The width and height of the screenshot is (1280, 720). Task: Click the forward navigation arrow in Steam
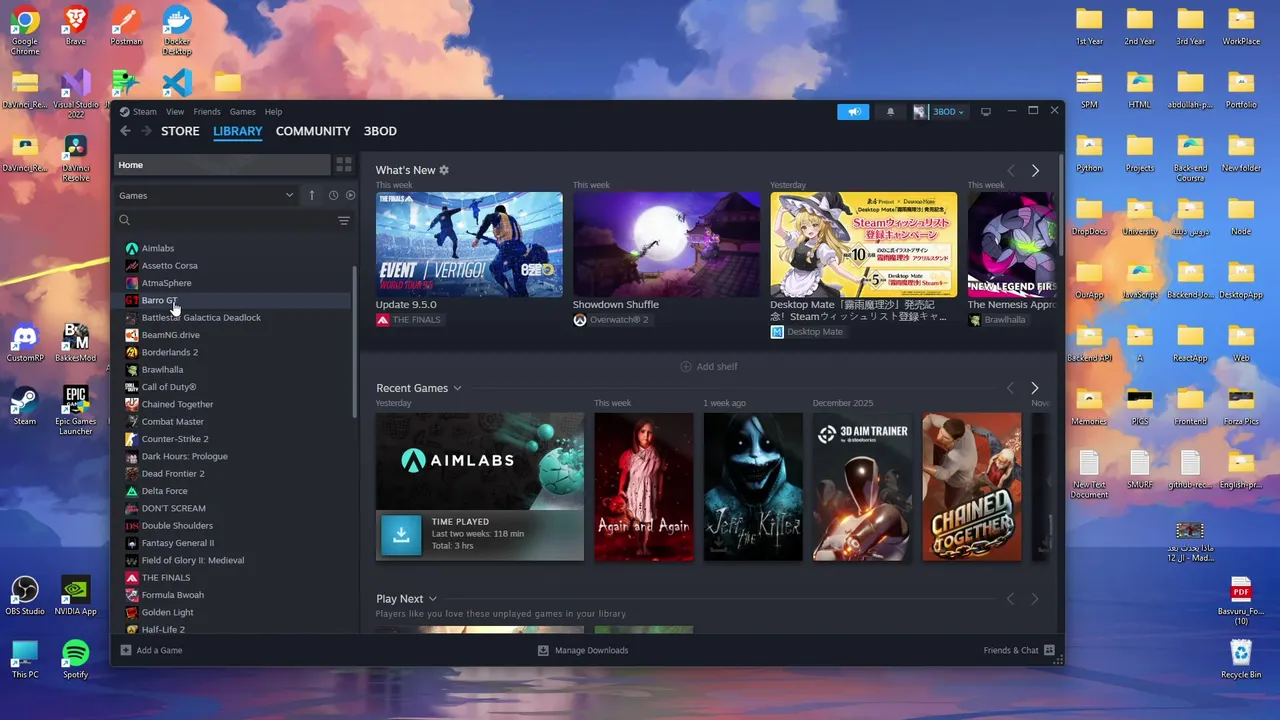(x=146, y=131)
